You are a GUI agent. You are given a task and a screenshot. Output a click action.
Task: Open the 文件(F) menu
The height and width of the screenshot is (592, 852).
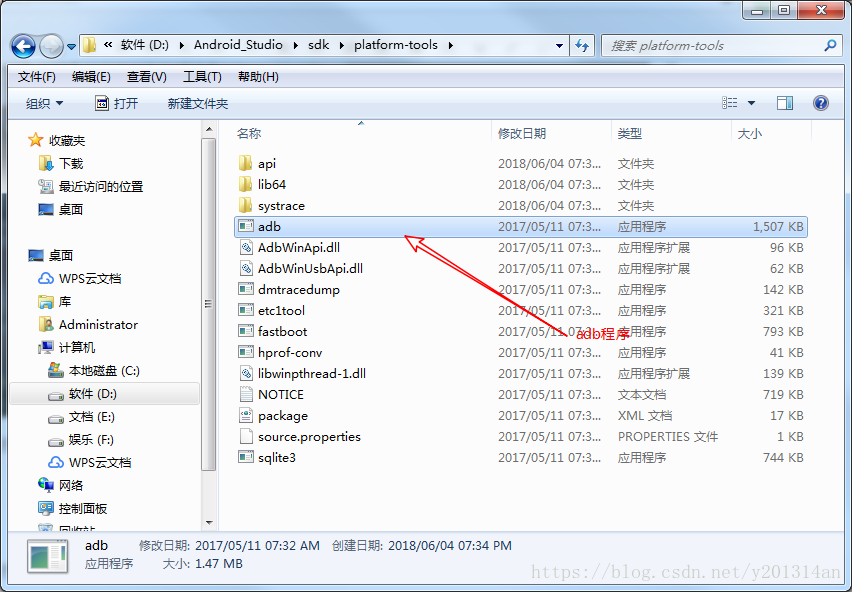(x=36, y=77)
